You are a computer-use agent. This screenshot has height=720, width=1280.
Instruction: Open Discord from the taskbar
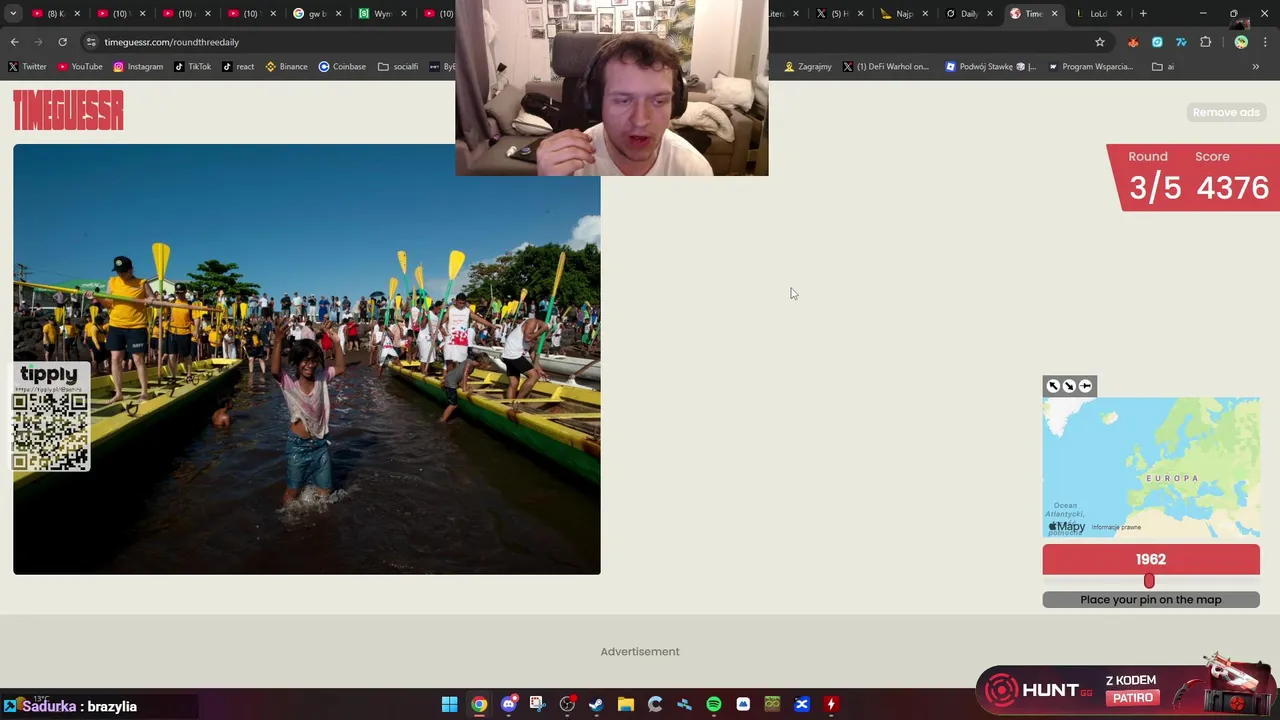tap(509, 704)
